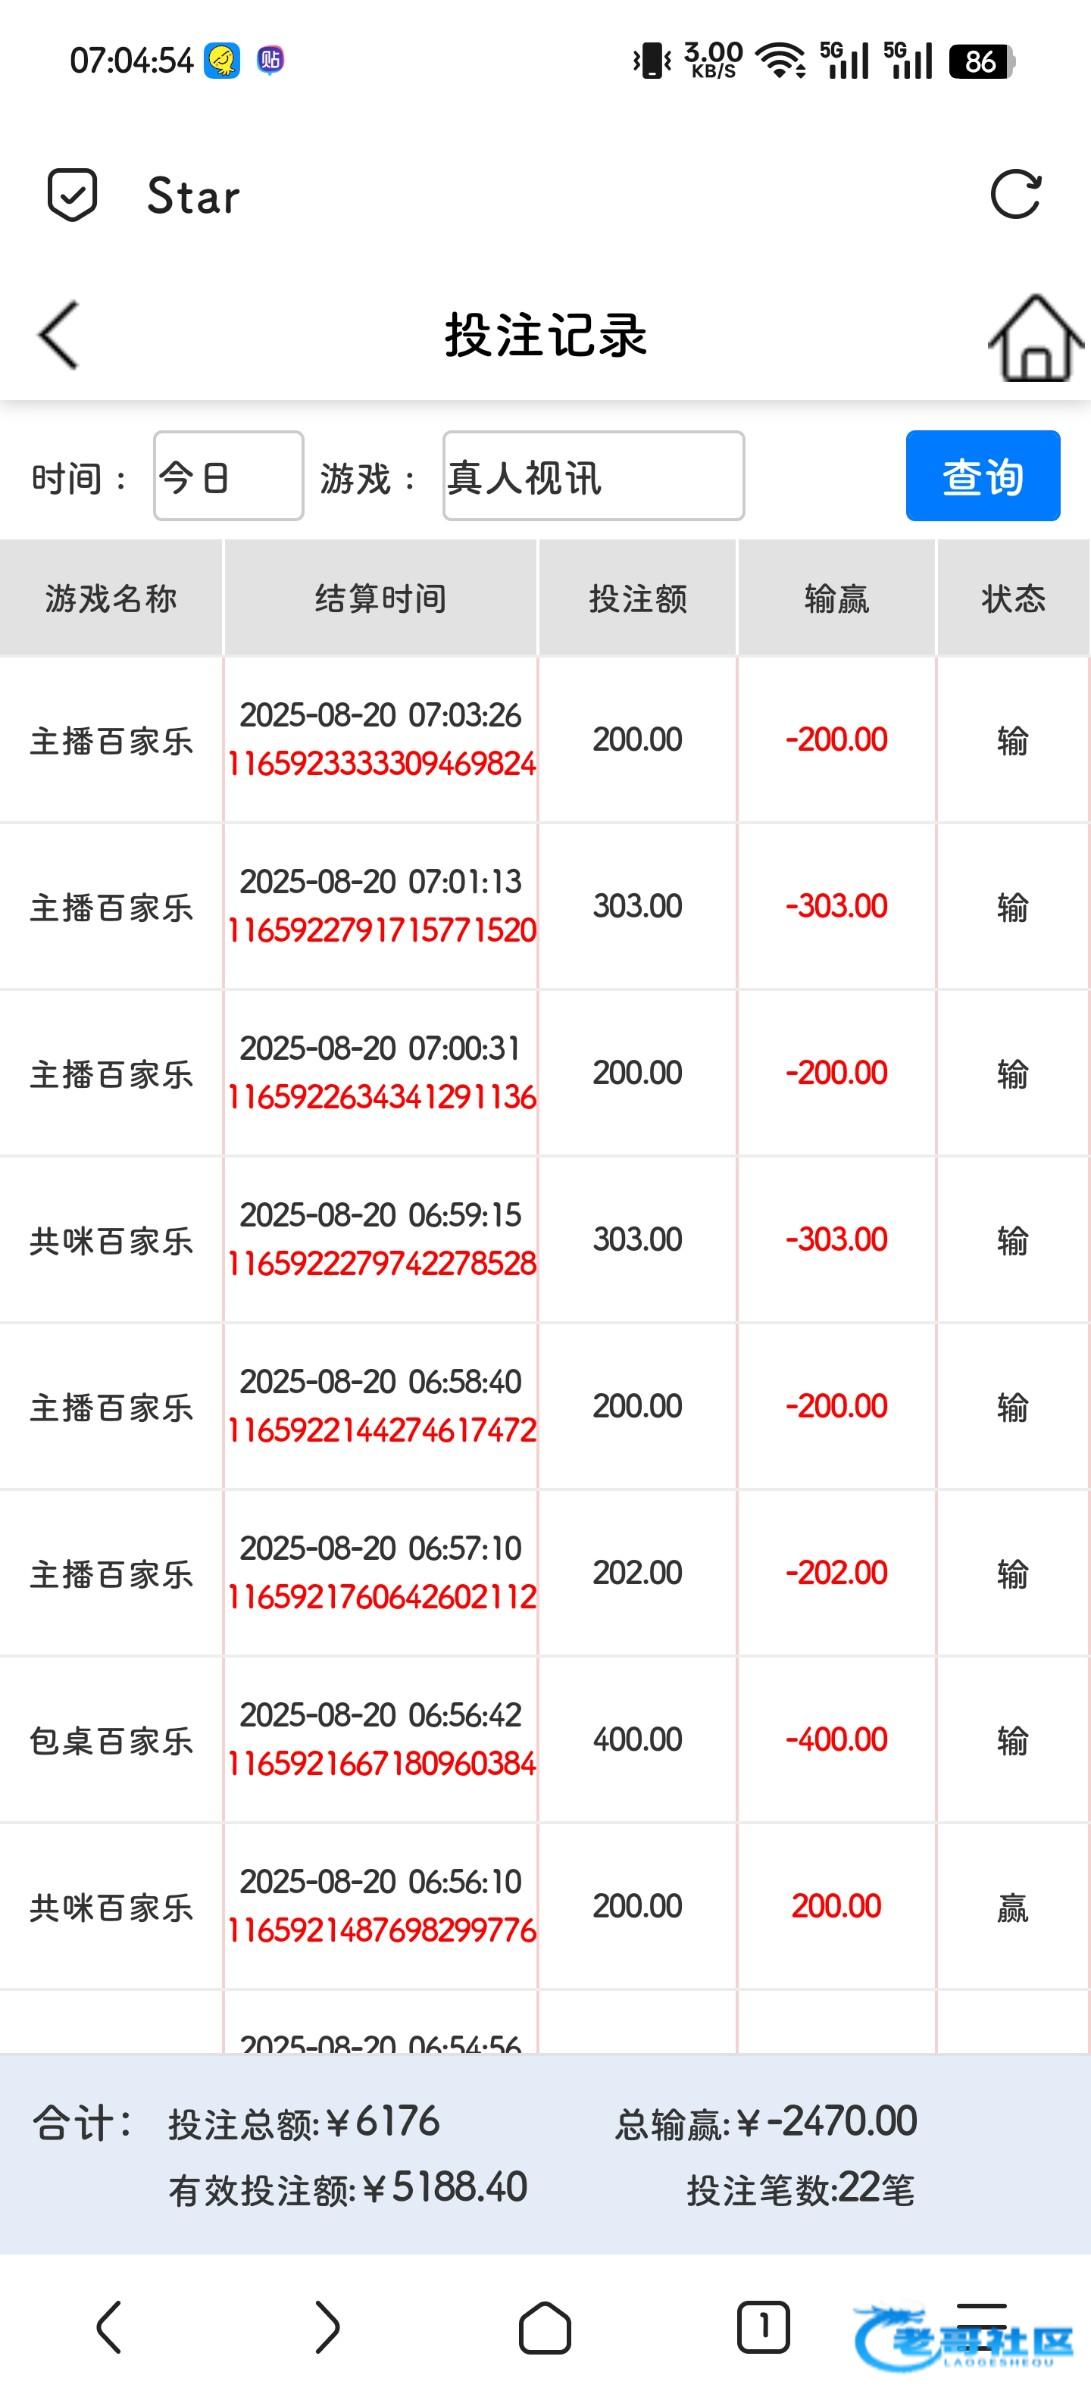The height and width of the screenshot is (2400, 1091).
Task: Click the 结算时间 column header
Action: pyautogui.click(x=380, y=598)
